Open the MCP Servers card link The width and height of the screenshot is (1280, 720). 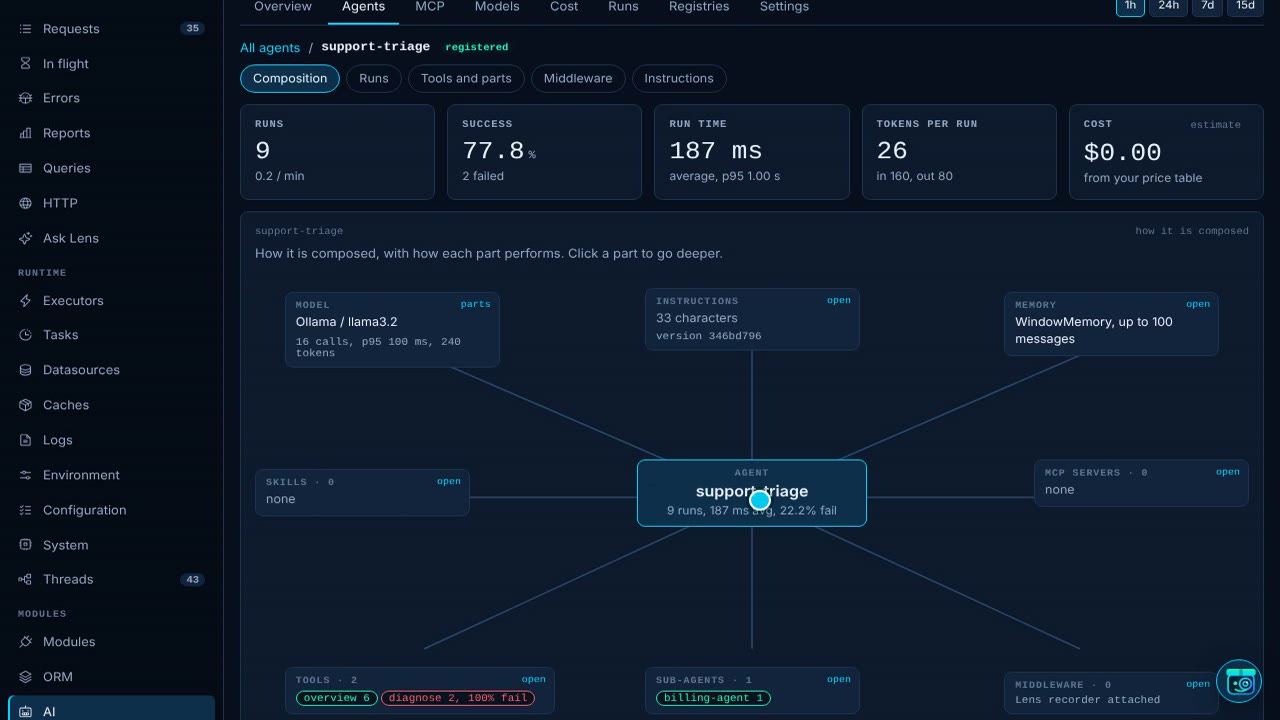(1228, 473)
